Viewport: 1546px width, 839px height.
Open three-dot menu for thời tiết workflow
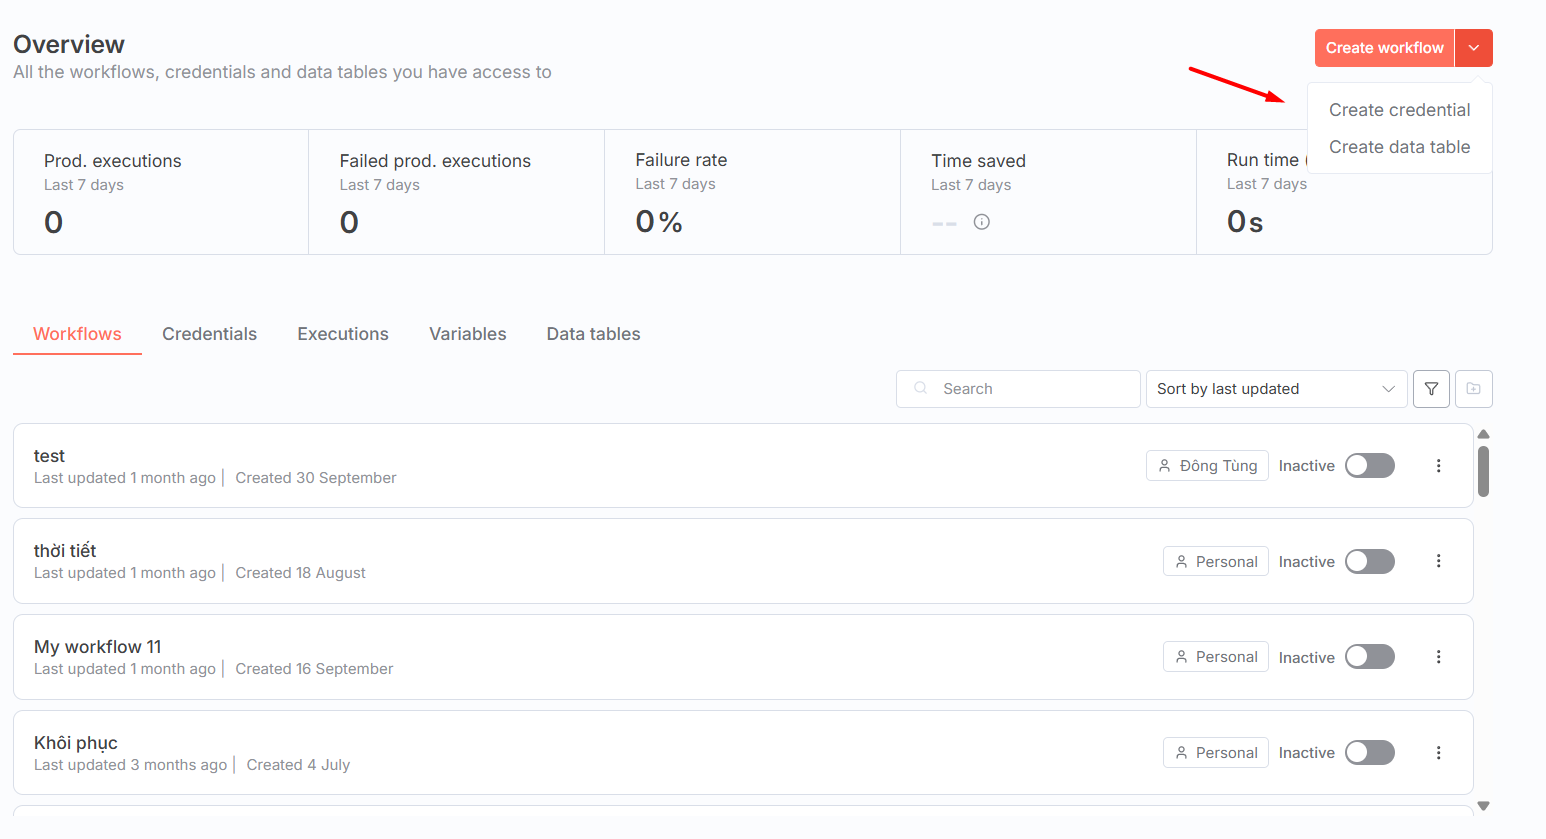(x=1438, y=561)
